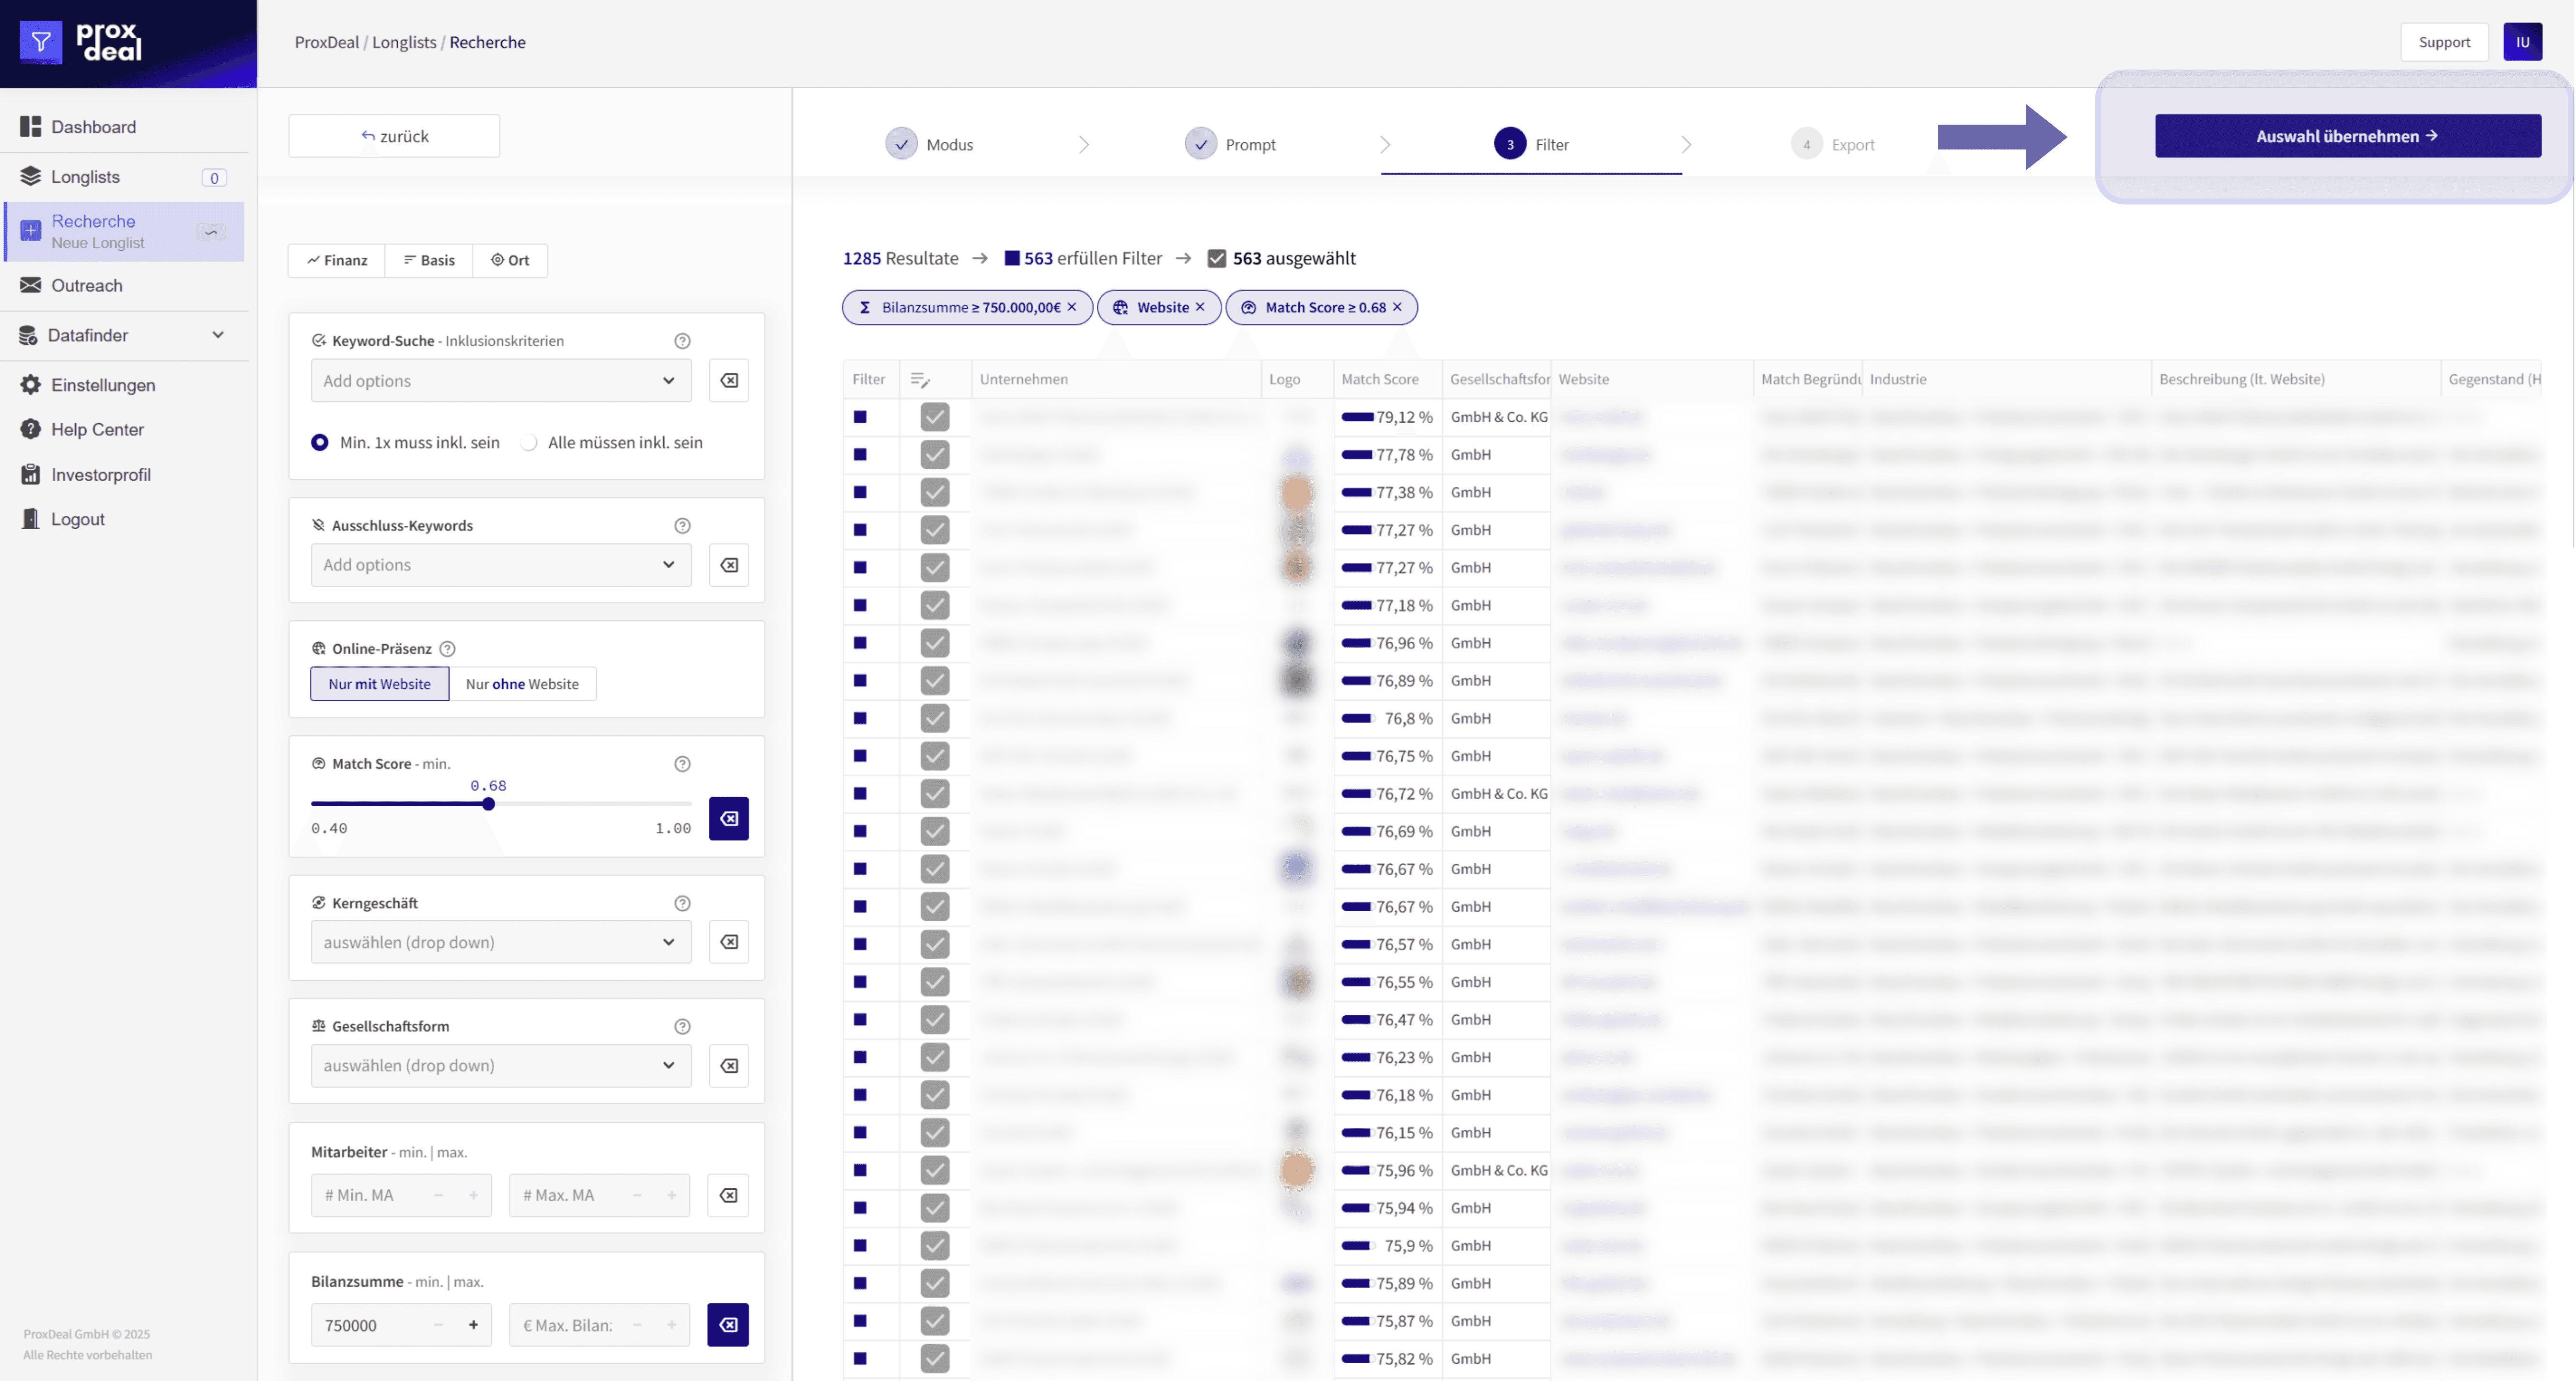
Task: Open the help icon beside Ausschluss-Keywords
Action: (x=682, y=525)
